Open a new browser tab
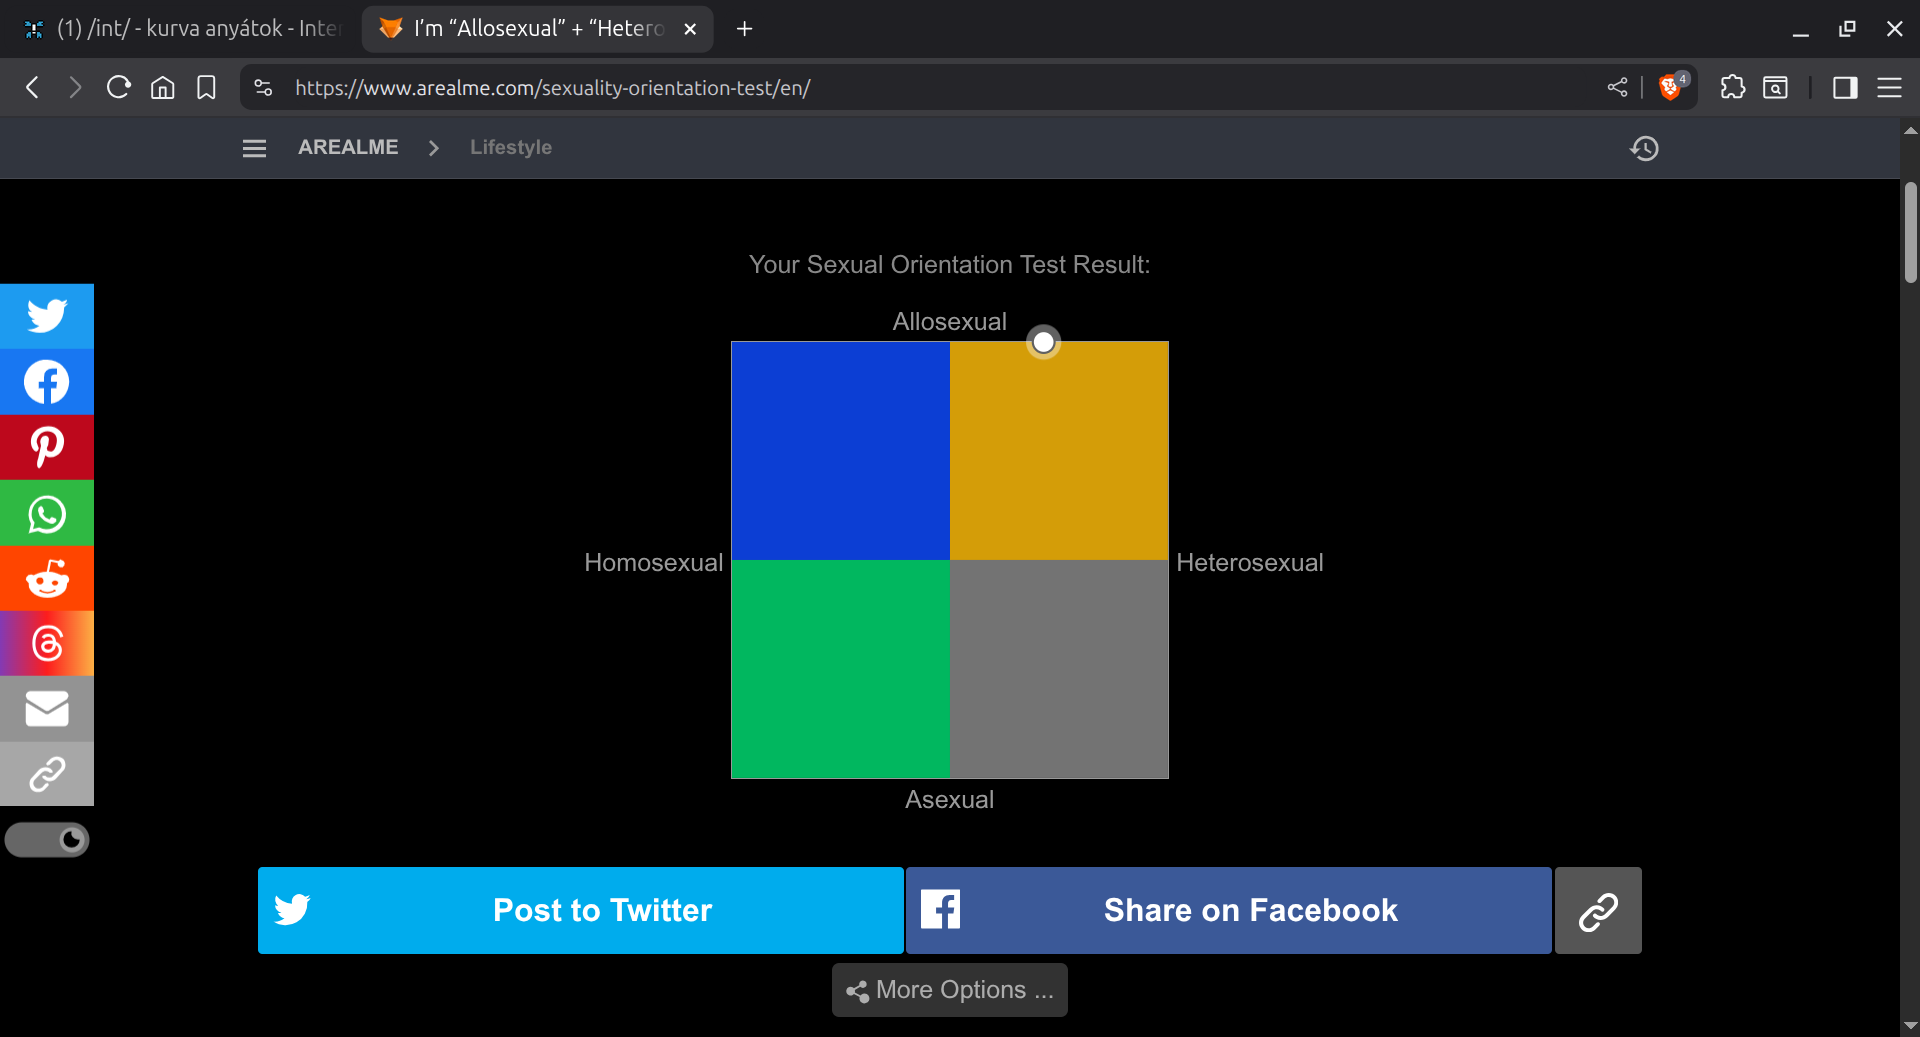Screen dimensions: 1920x1037 744,29
